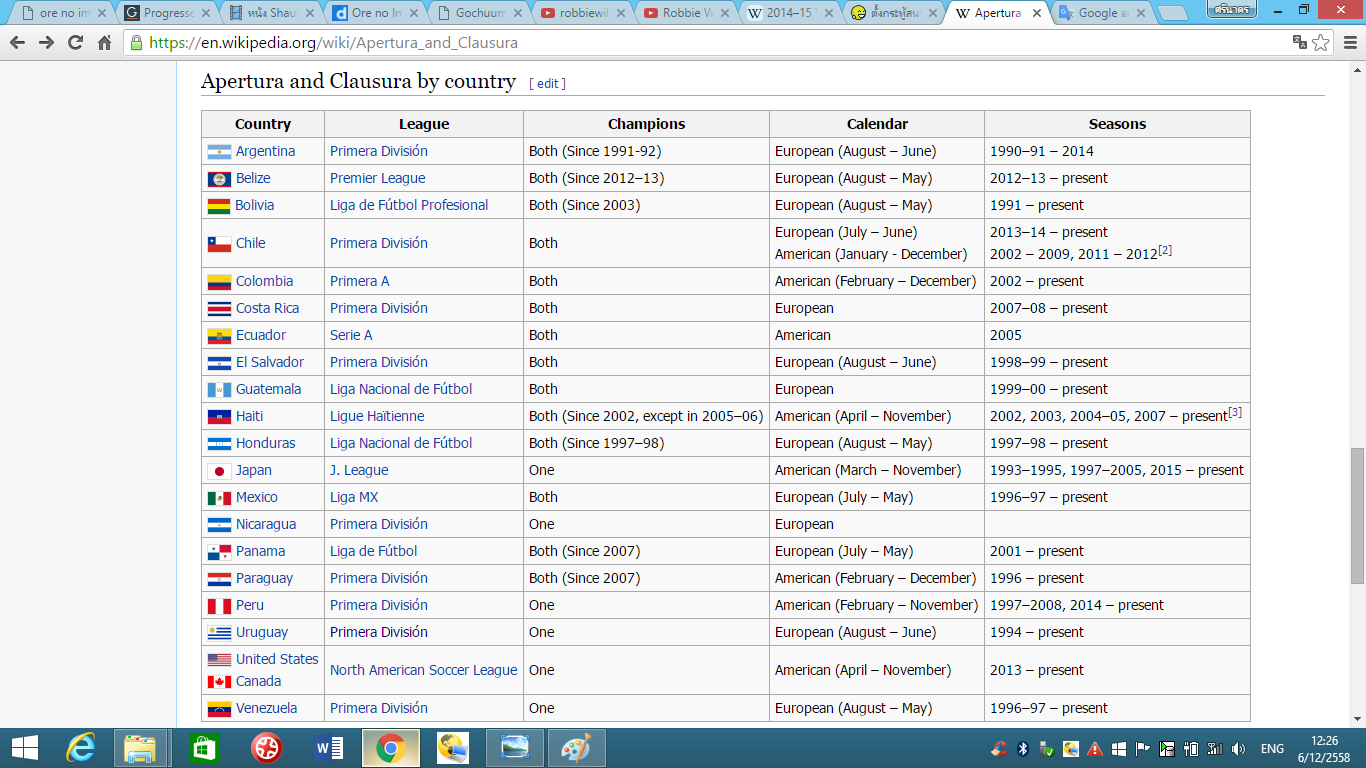Screen dimensions: 1366x768
Task: Click the translate icon in address bar
Action: [x=1300, y=43]
